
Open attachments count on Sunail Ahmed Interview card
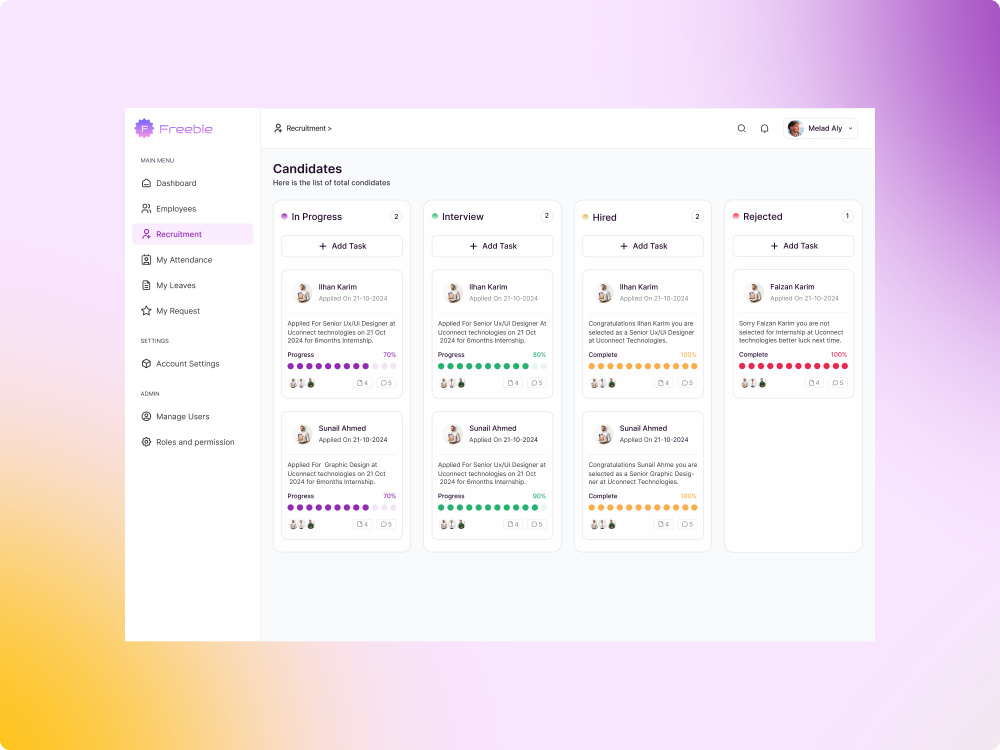(513, 525)
